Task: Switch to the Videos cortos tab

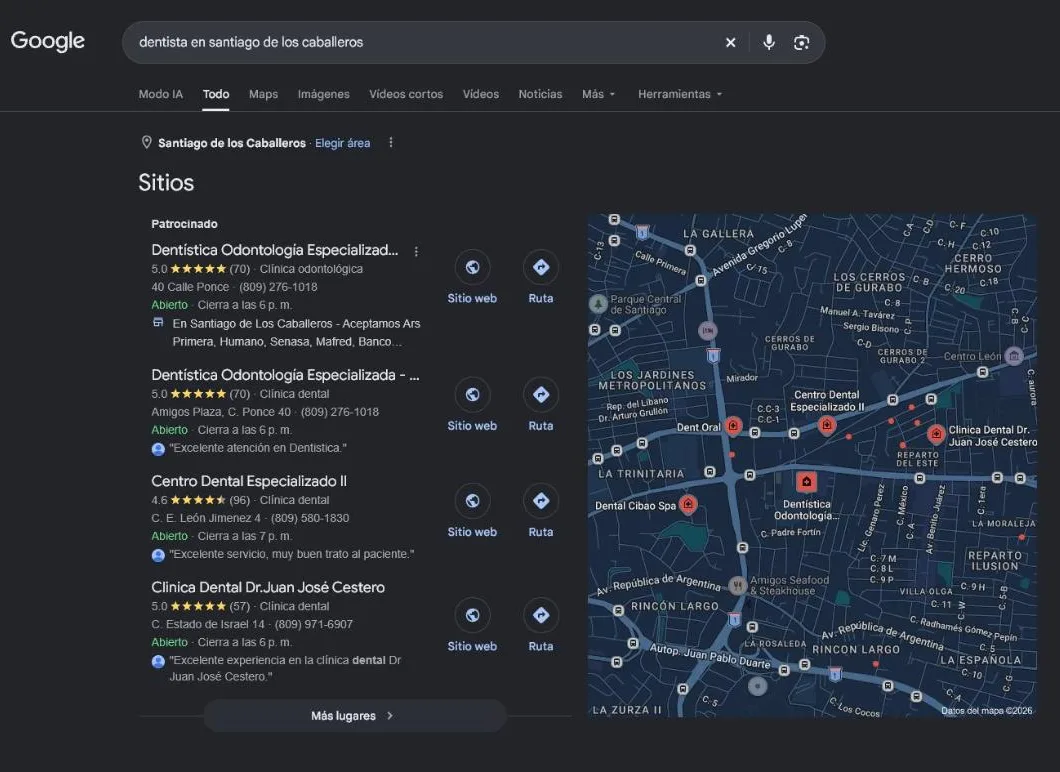Action: click(x=406, y=94)
